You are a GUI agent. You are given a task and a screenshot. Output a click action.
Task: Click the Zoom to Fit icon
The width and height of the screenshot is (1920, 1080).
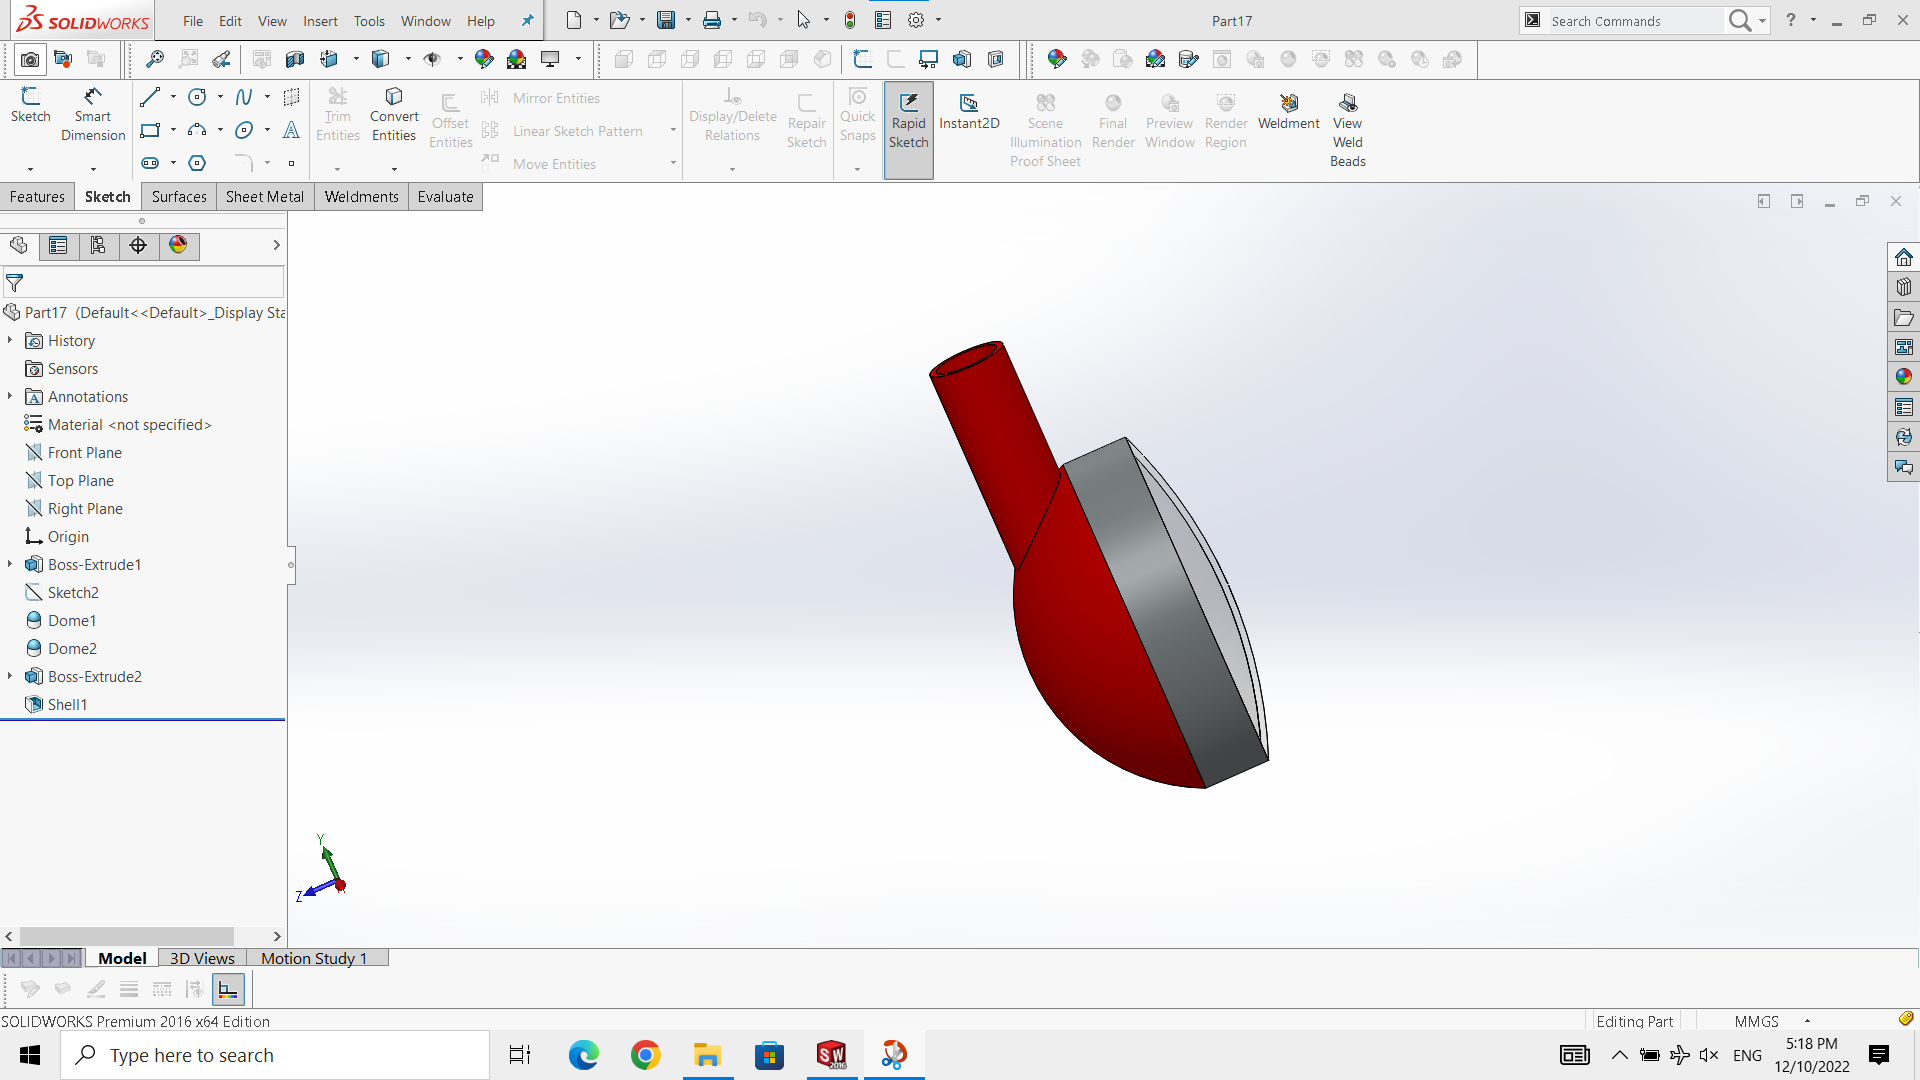(155, 59)
